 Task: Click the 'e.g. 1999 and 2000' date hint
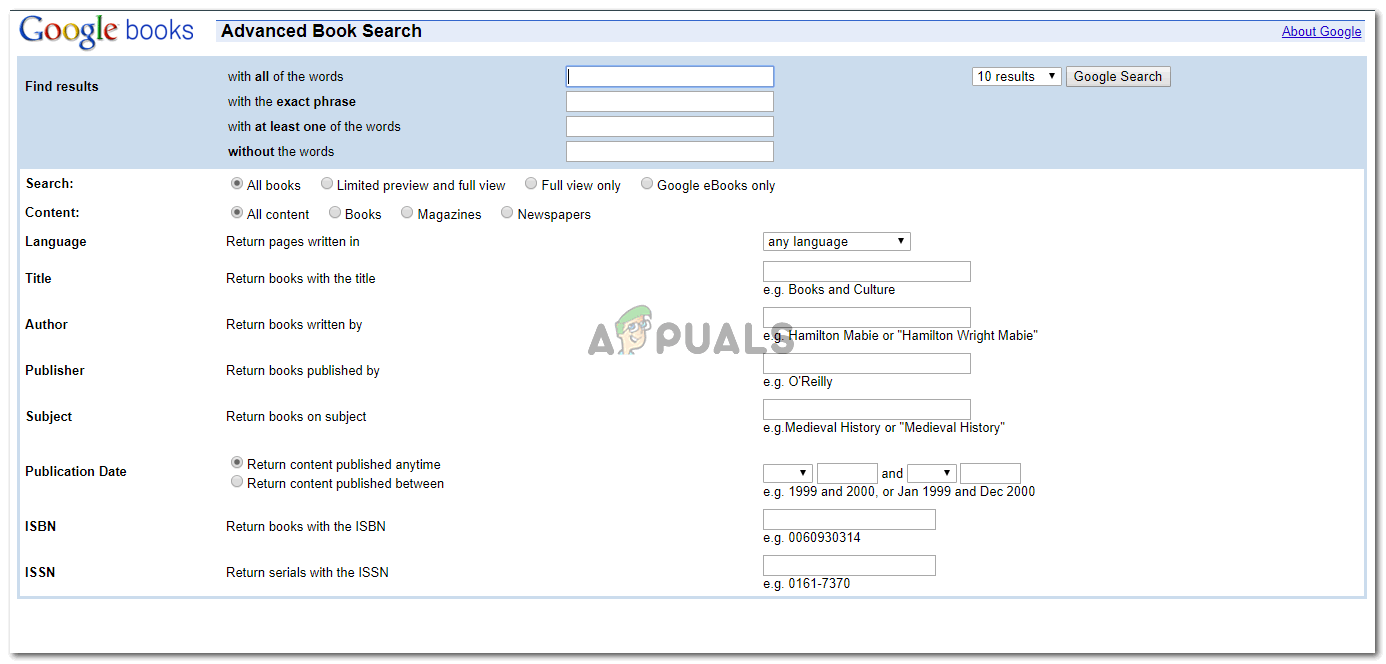[x=899, y=492]
